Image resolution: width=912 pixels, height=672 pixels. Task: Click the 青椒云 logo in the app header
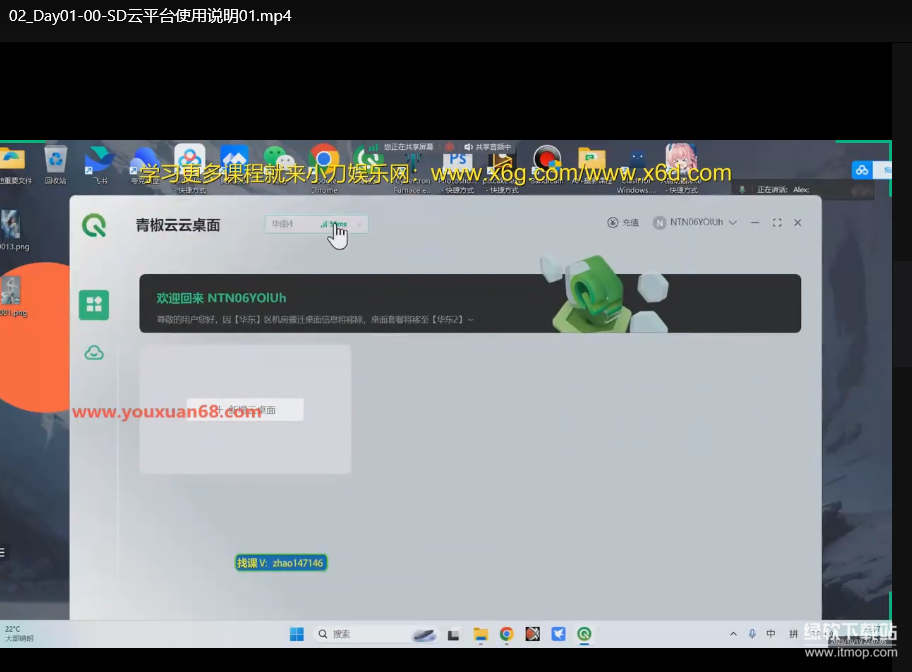94,225
